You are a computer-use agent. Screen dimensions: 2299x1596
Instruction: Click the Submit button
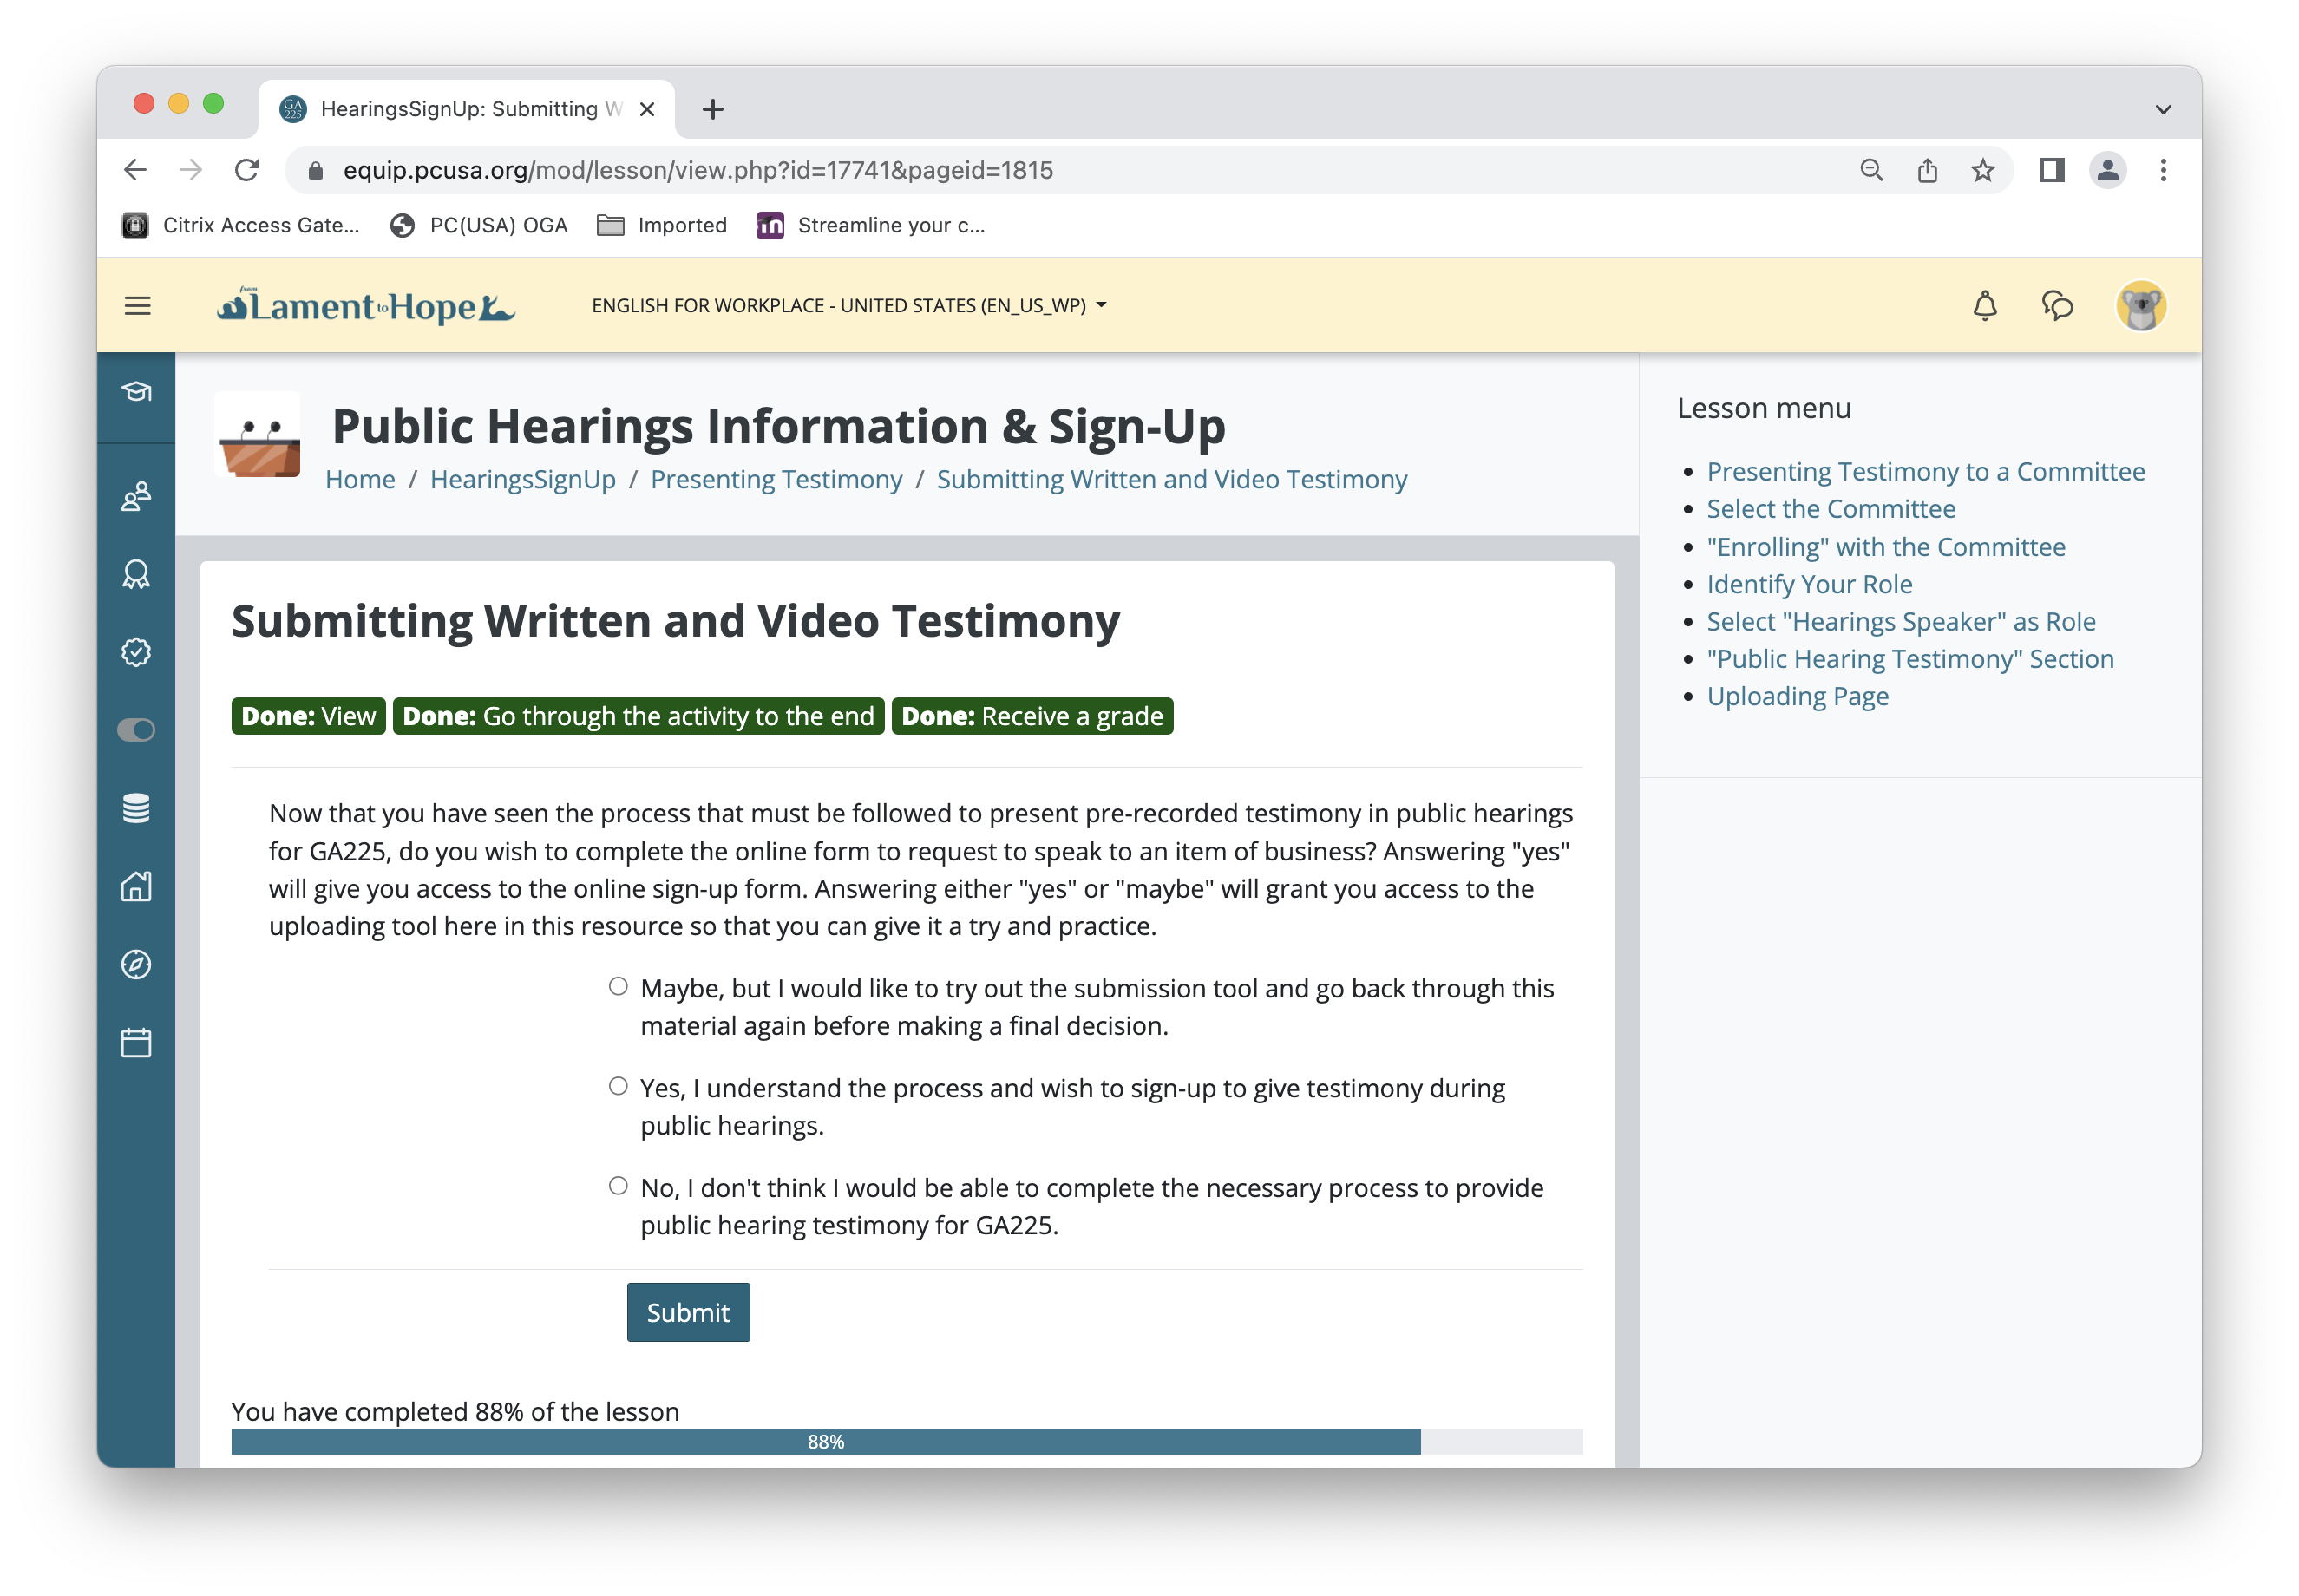pos(686,1311)
